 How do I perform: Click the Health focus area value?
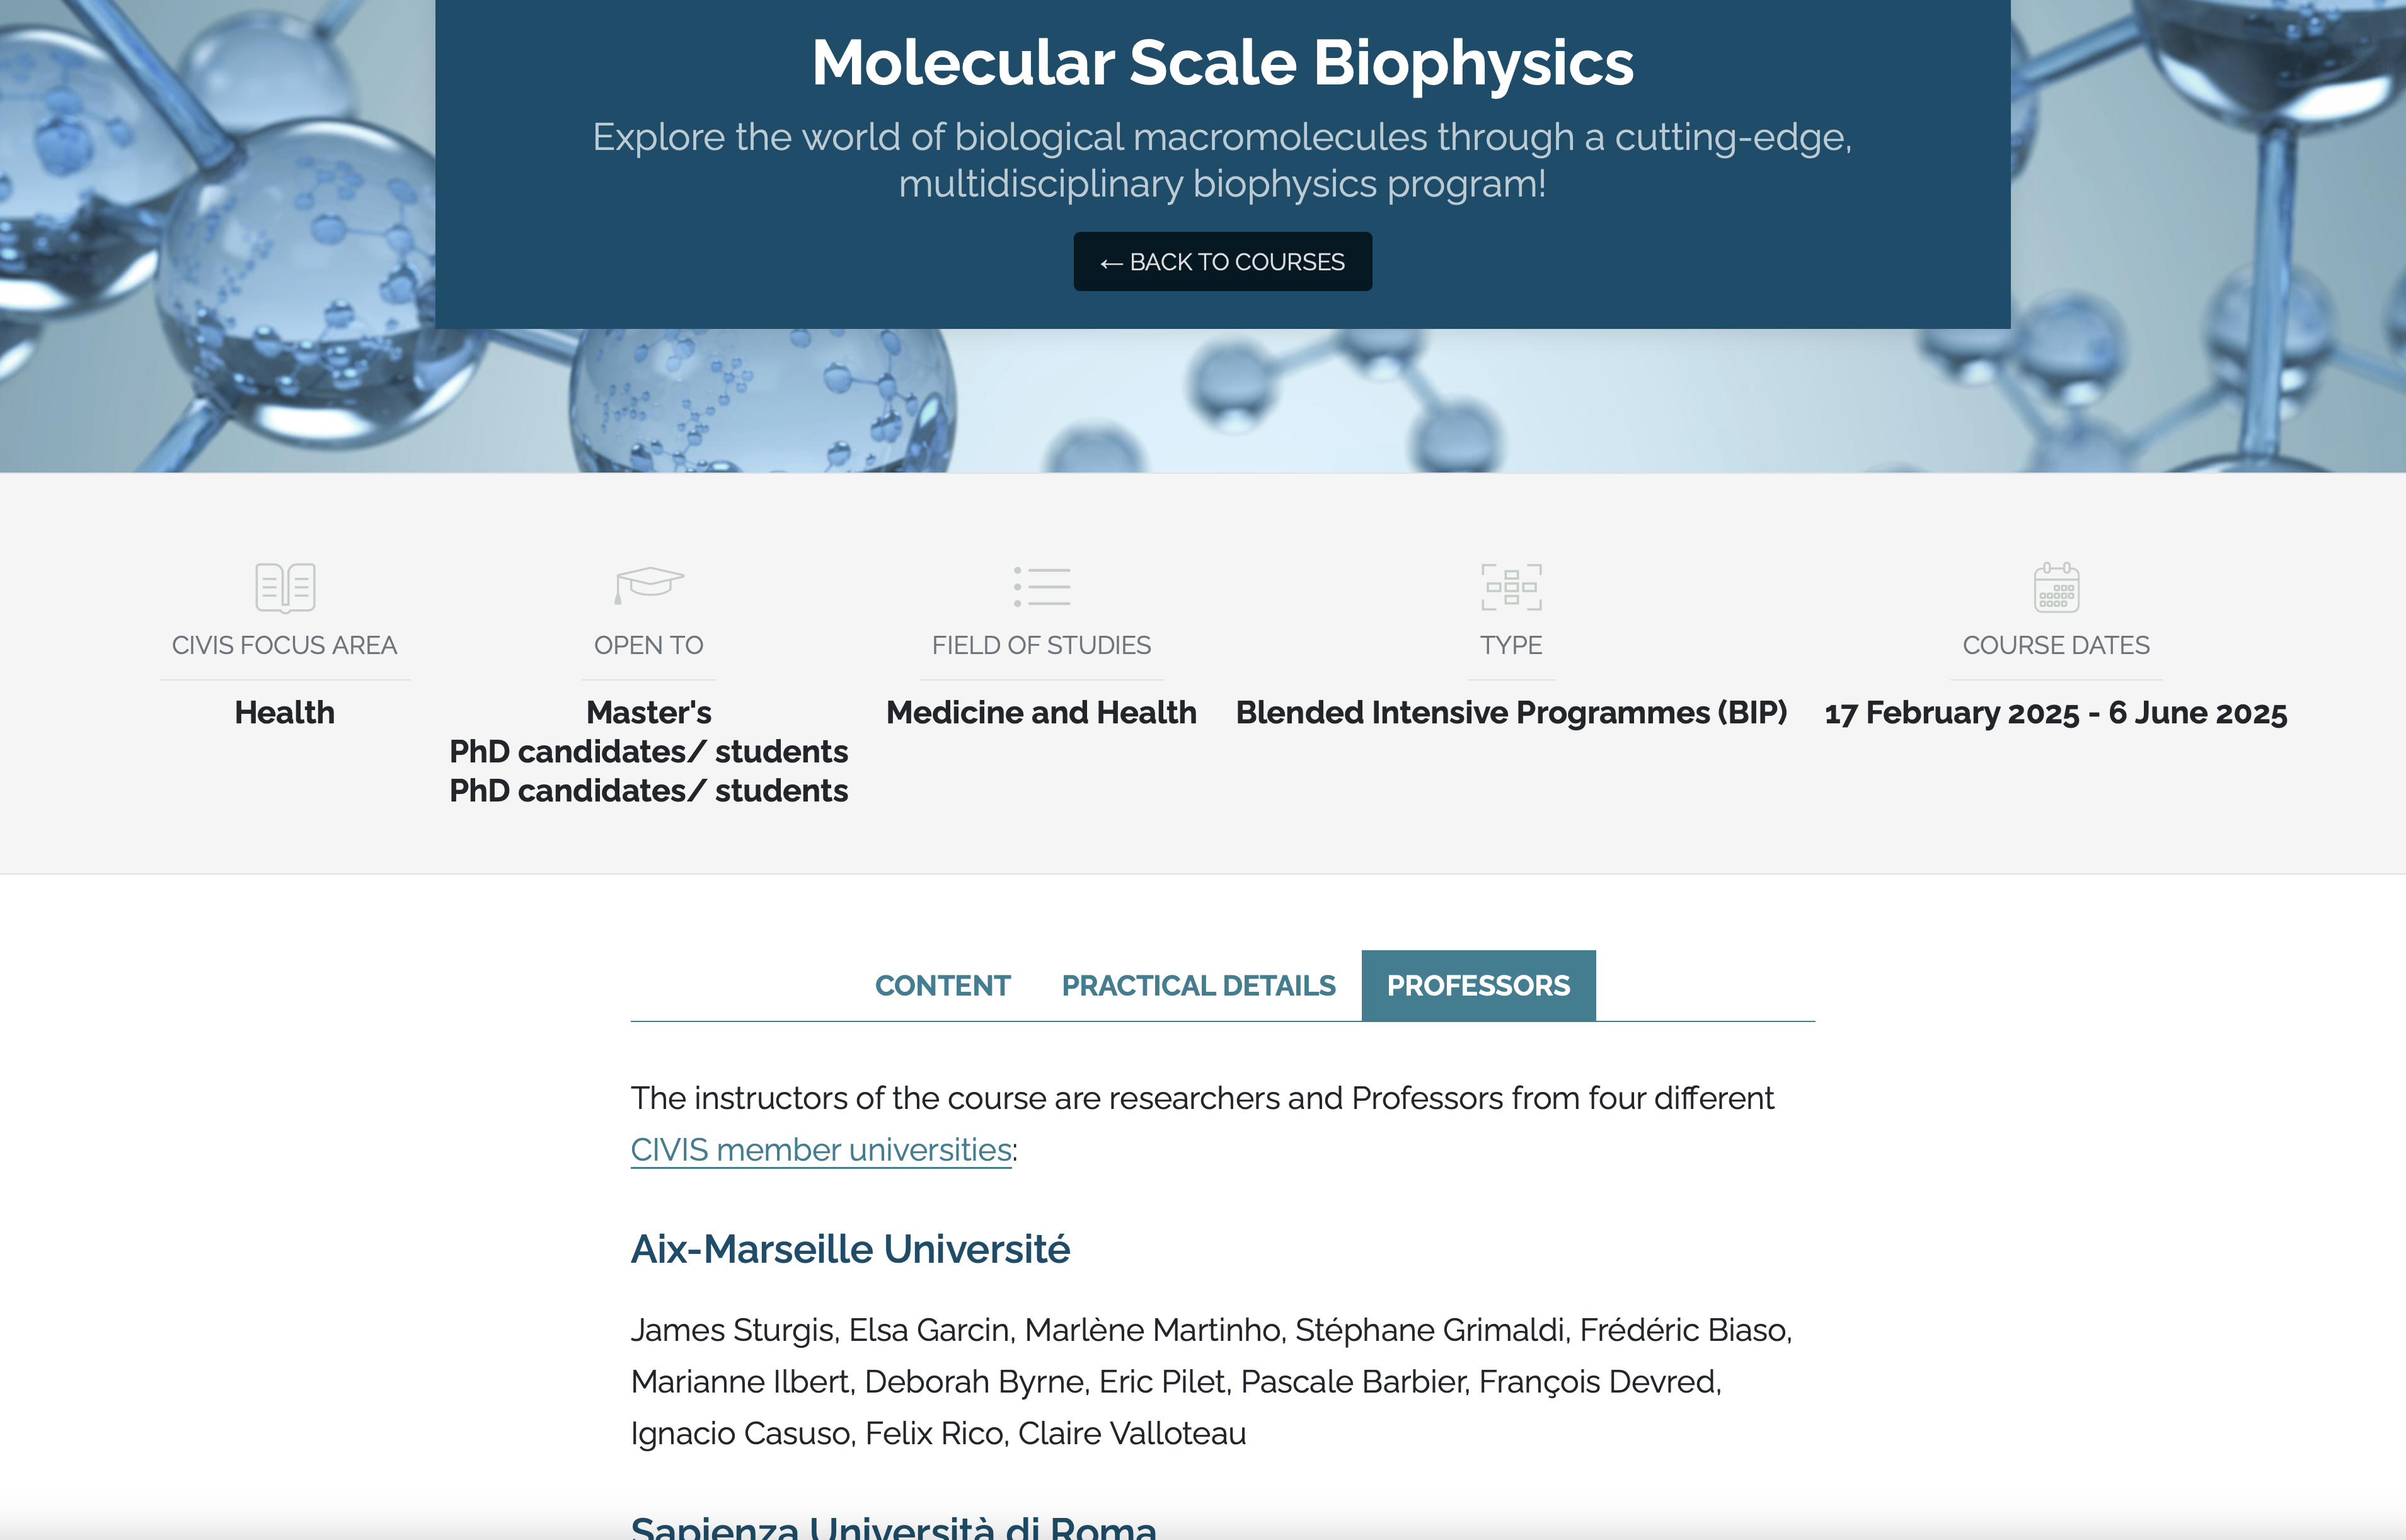pos(285,713)
